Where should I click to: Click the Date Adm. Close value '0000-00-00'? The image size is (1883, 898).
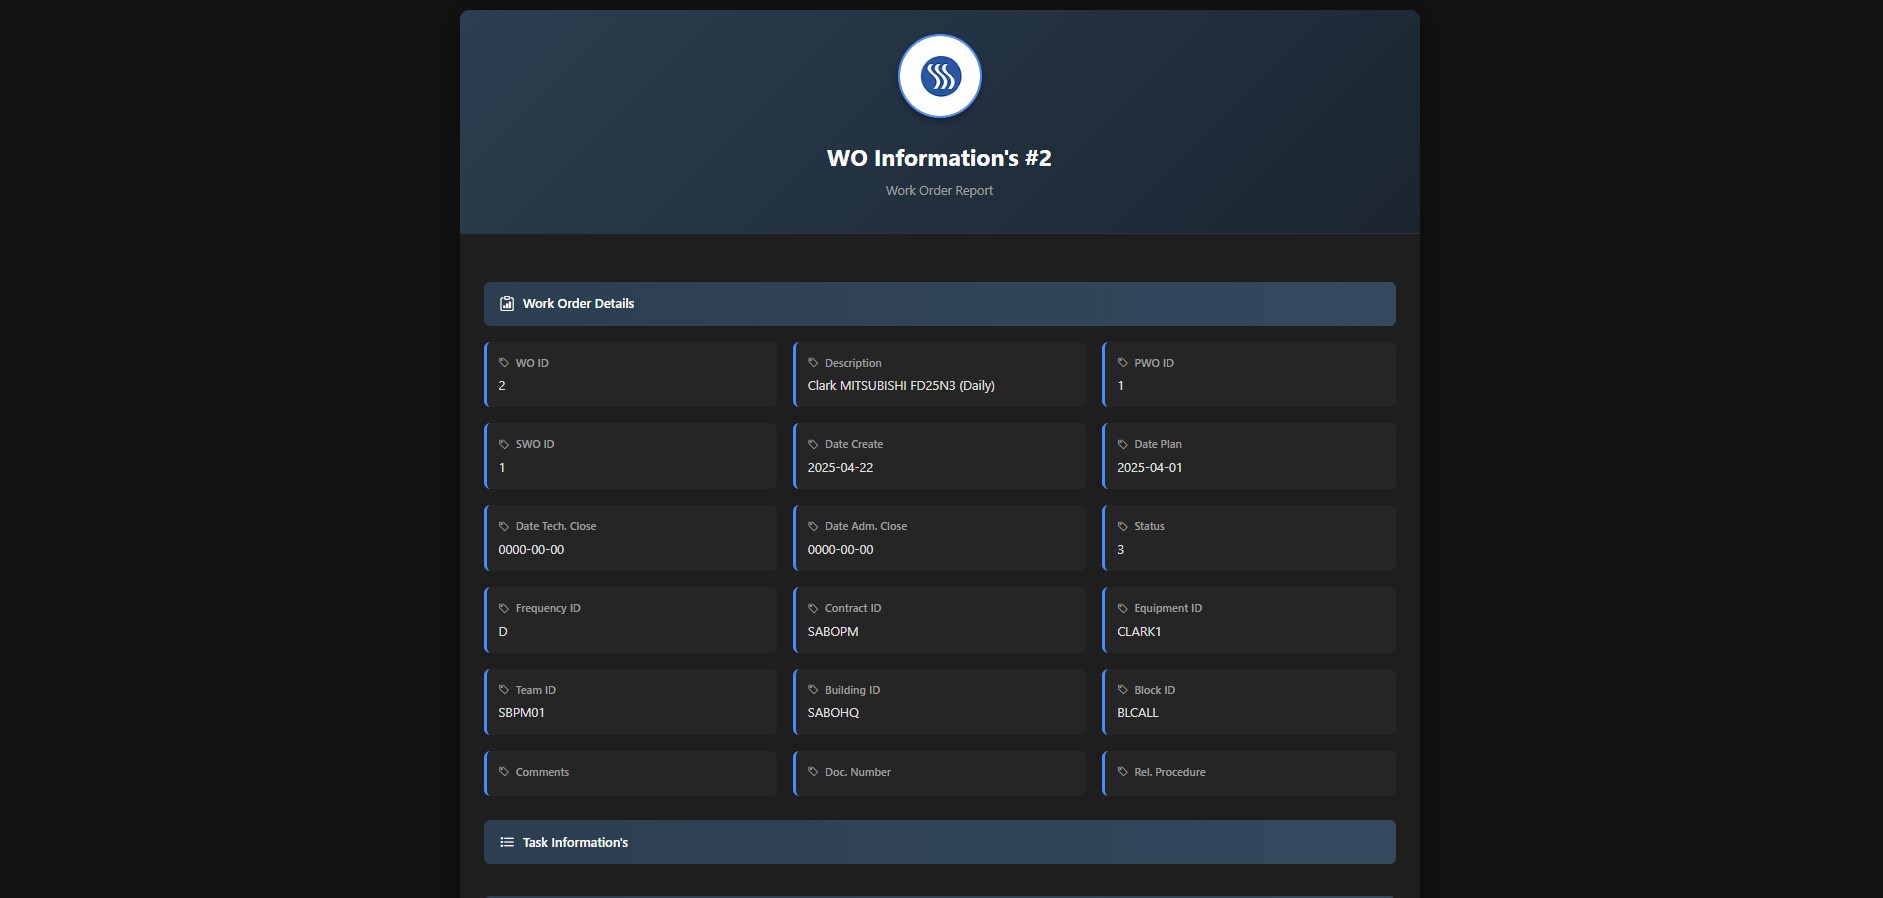click(x=840, y=550)
